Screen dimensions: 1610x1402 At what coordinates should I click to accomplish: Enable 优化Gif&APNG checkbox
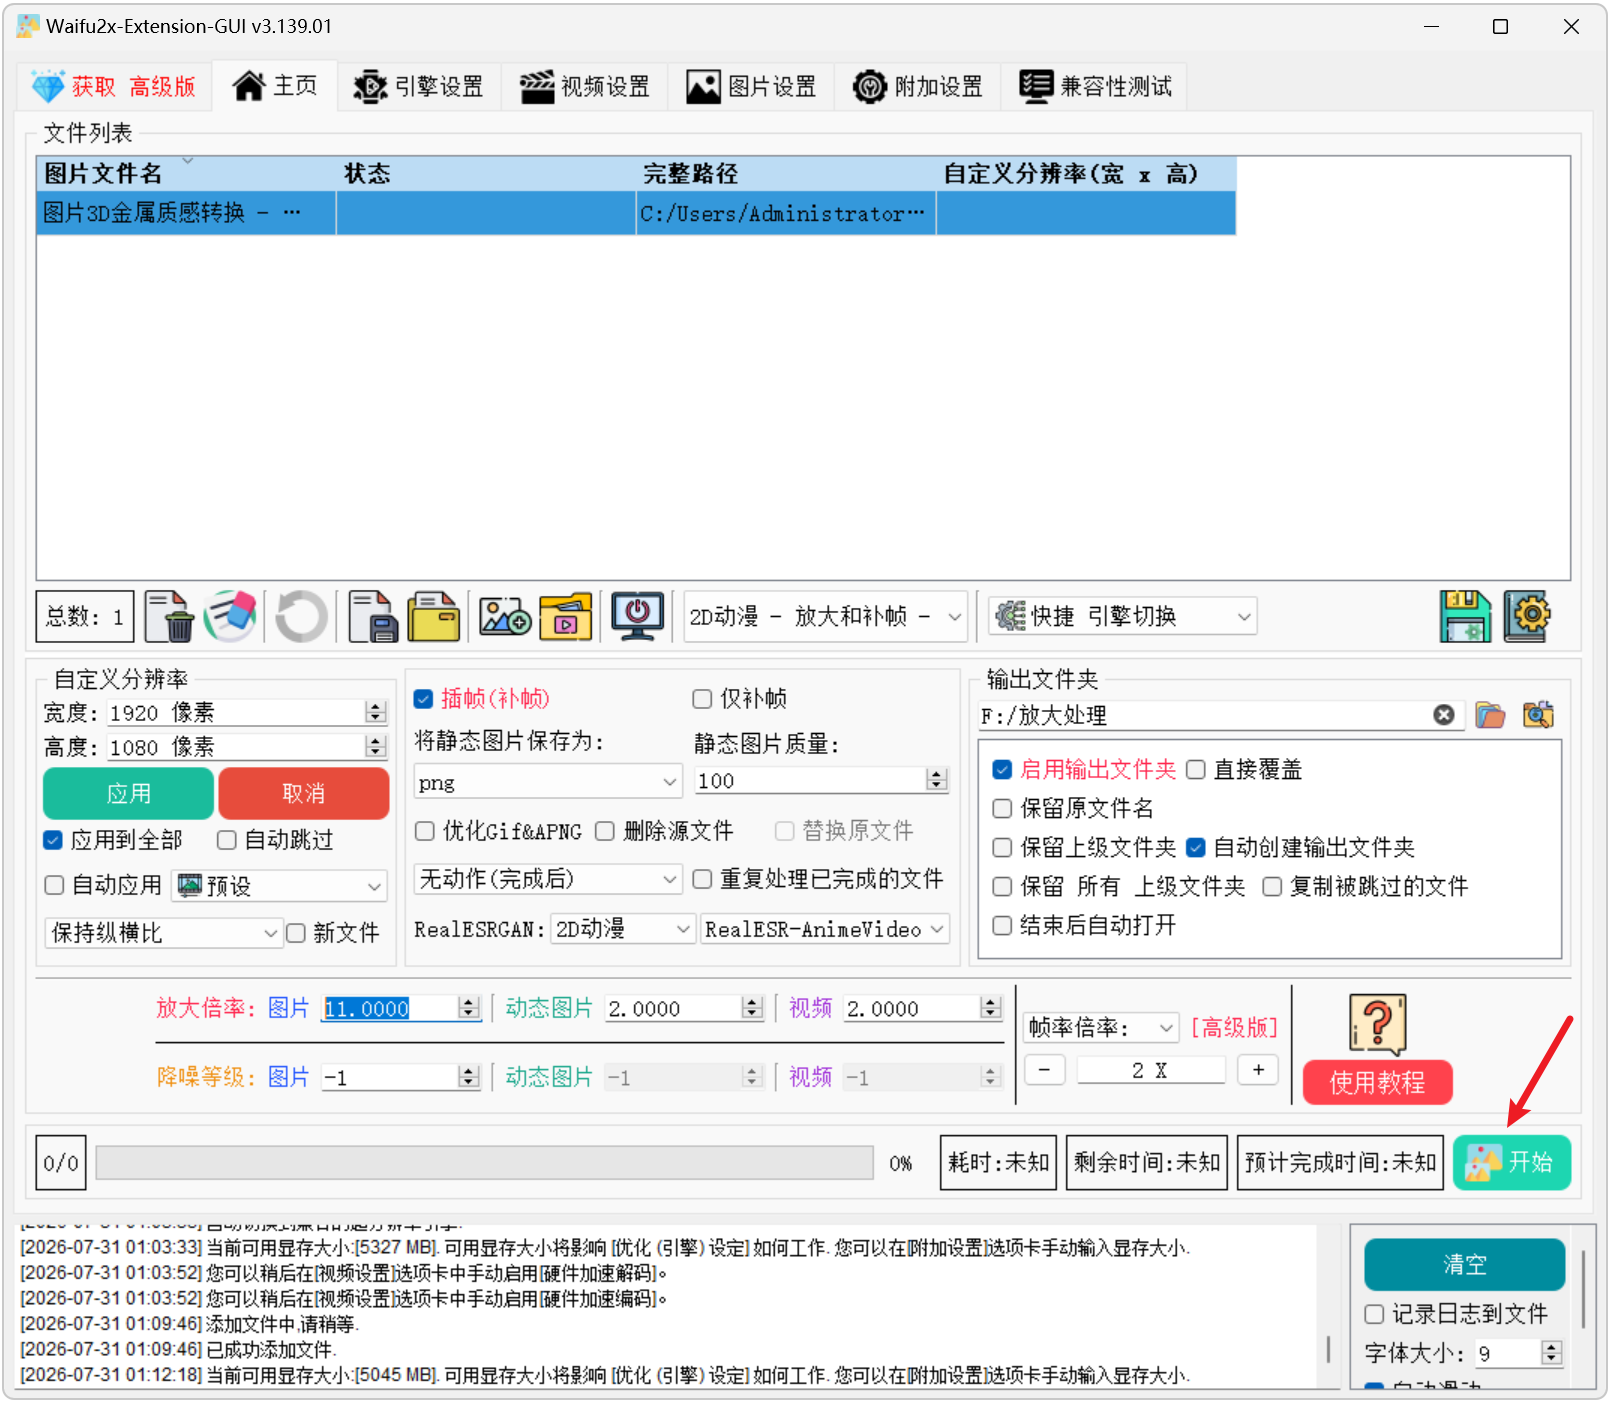pyautogui.click(x=425, y=831)
